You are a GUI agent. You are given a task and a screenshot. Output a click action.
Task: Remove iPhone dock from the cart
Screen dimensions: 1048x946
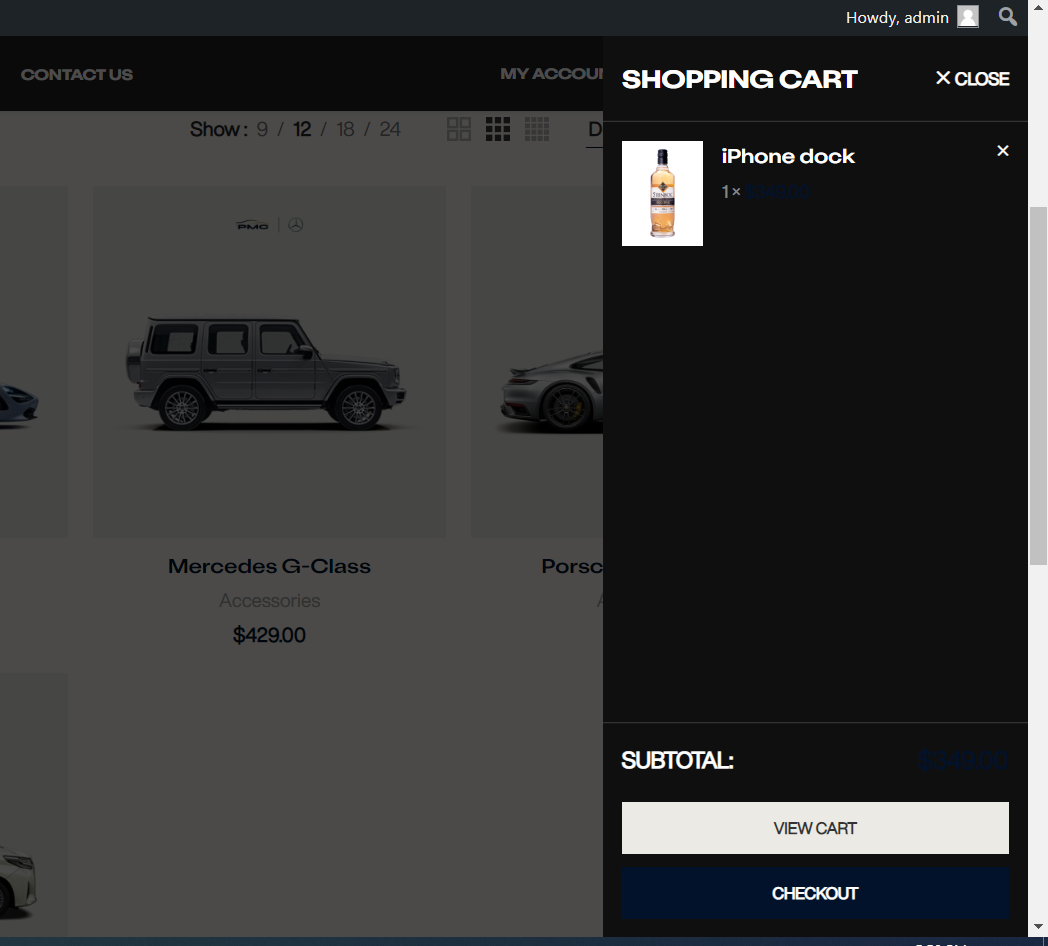click(x=1003, y=151)
